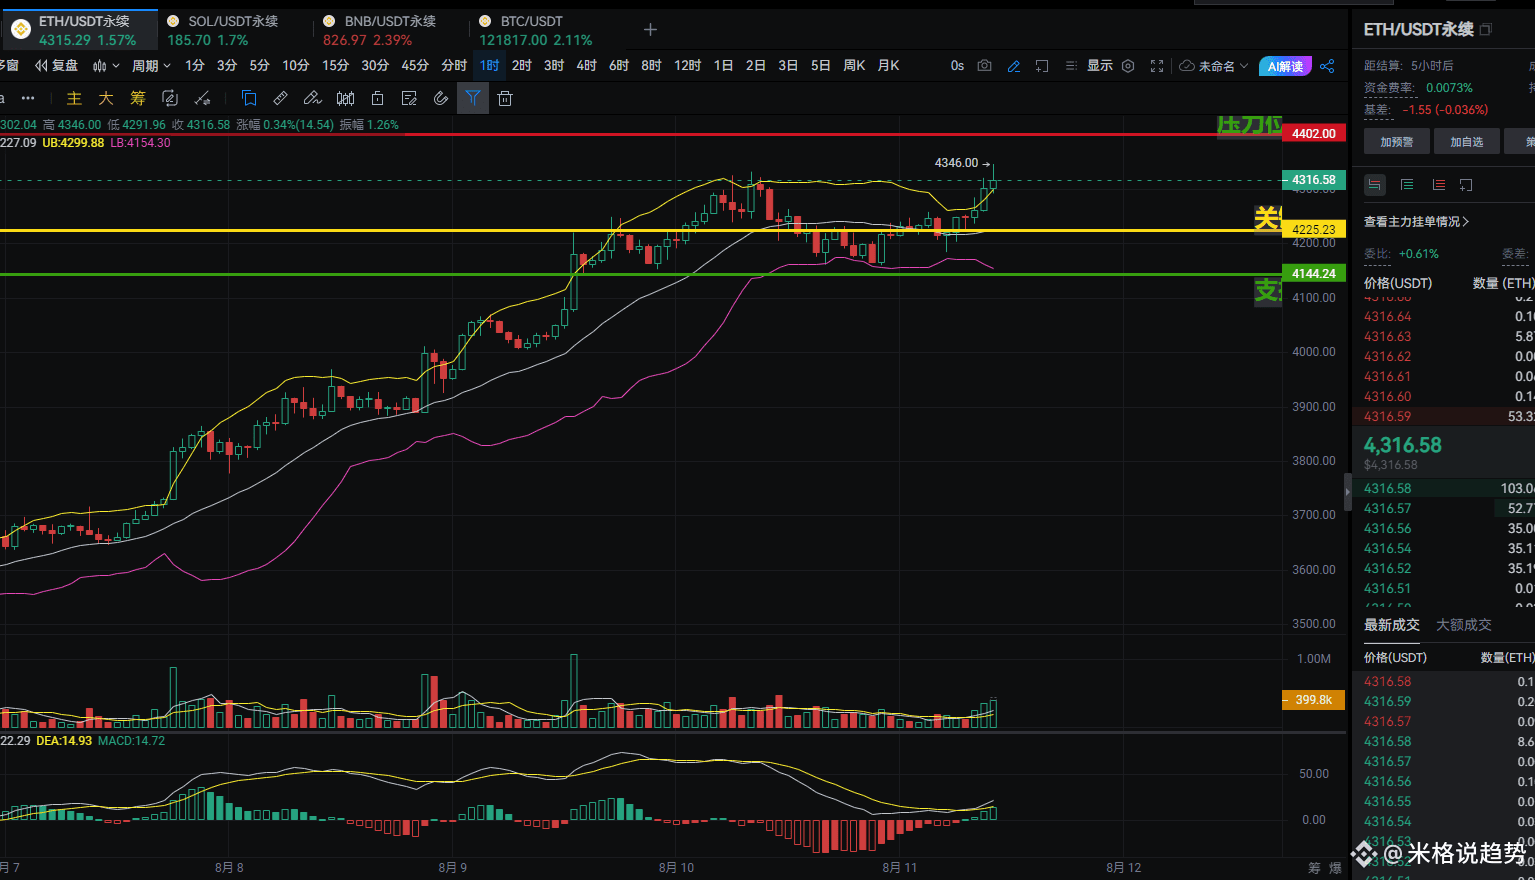Viewport: 1535px width, 880px height.
Task: Open the three-dot more tools menu
Action: click(28, 98)
